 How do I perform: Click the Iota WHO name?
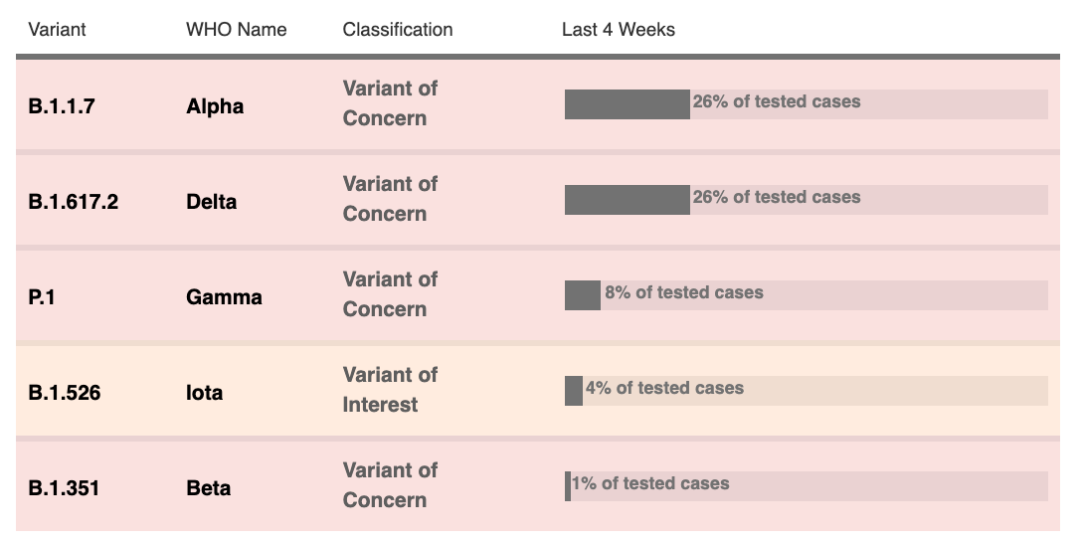coord(205,393)
